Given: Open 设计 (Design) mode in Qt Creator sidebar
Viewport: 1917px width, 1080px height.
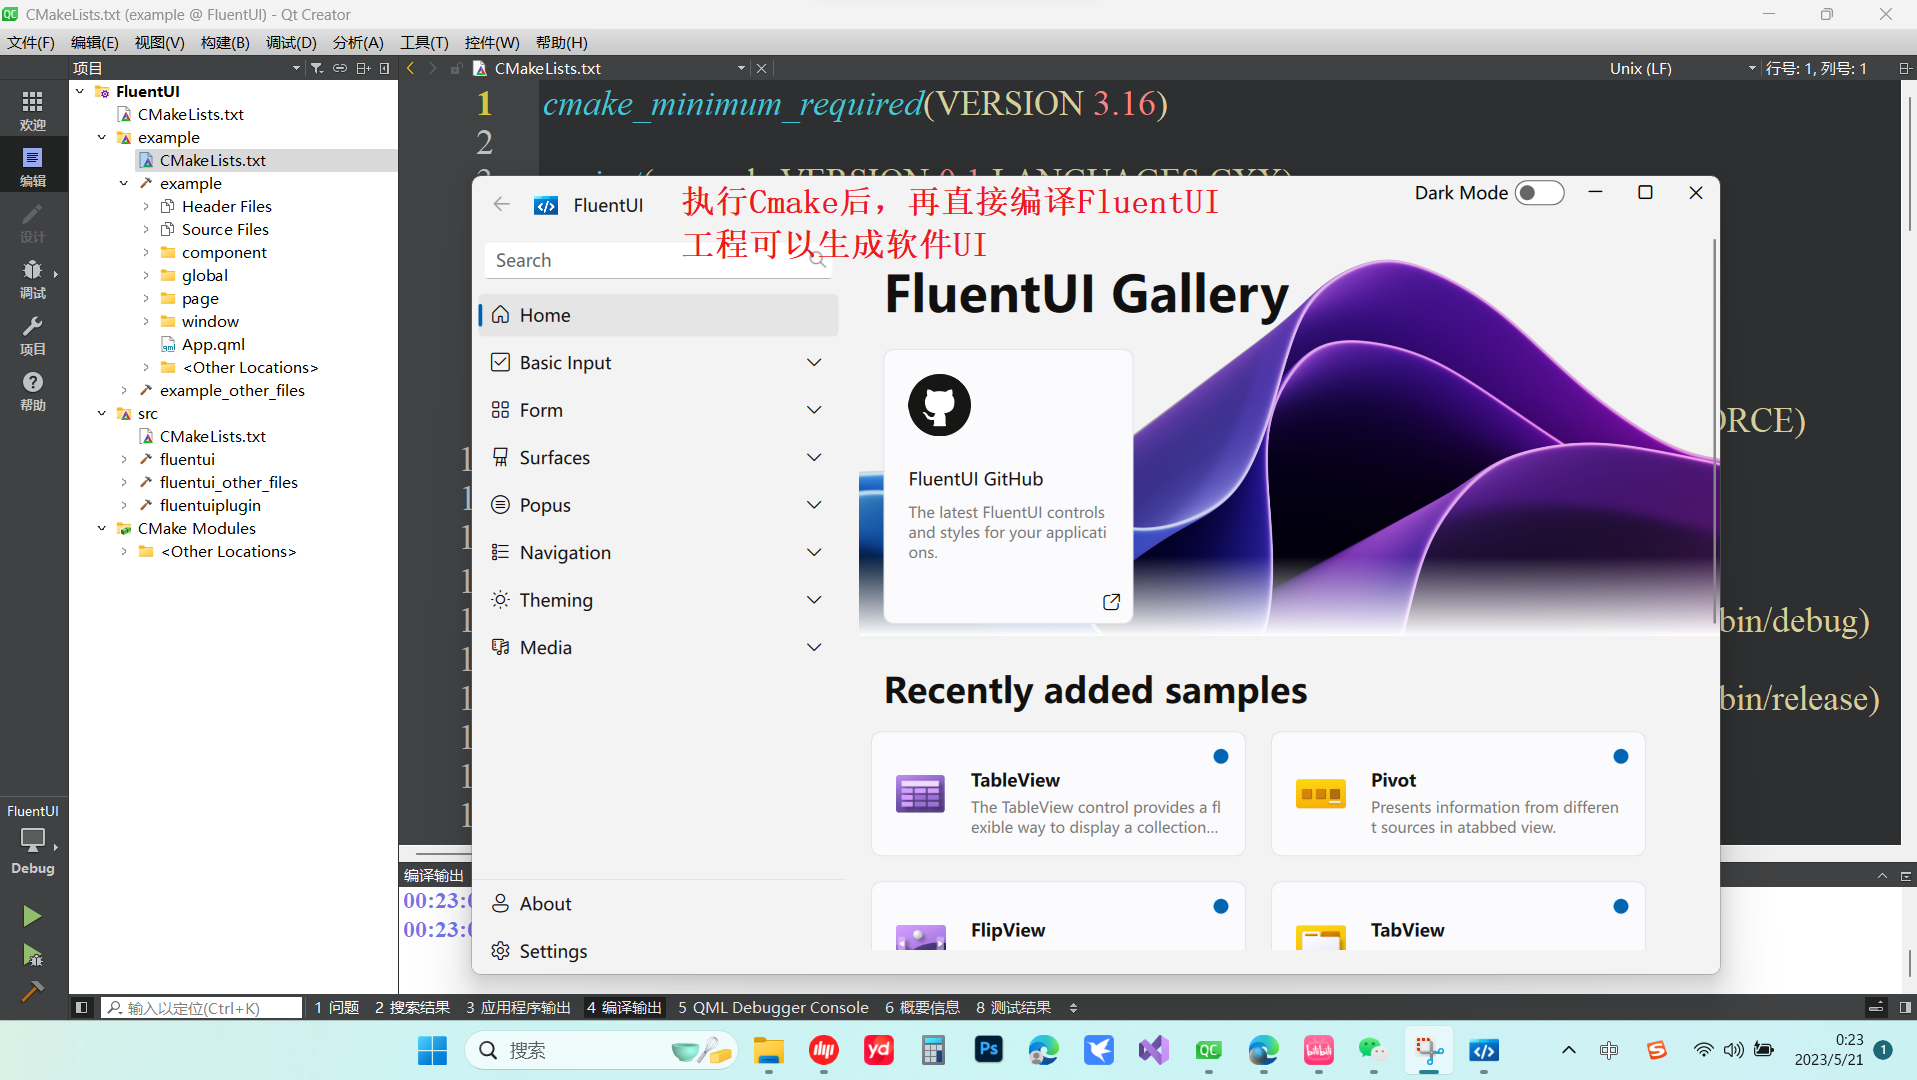Looking at the screenshot, I should click(x=33, y=222).
